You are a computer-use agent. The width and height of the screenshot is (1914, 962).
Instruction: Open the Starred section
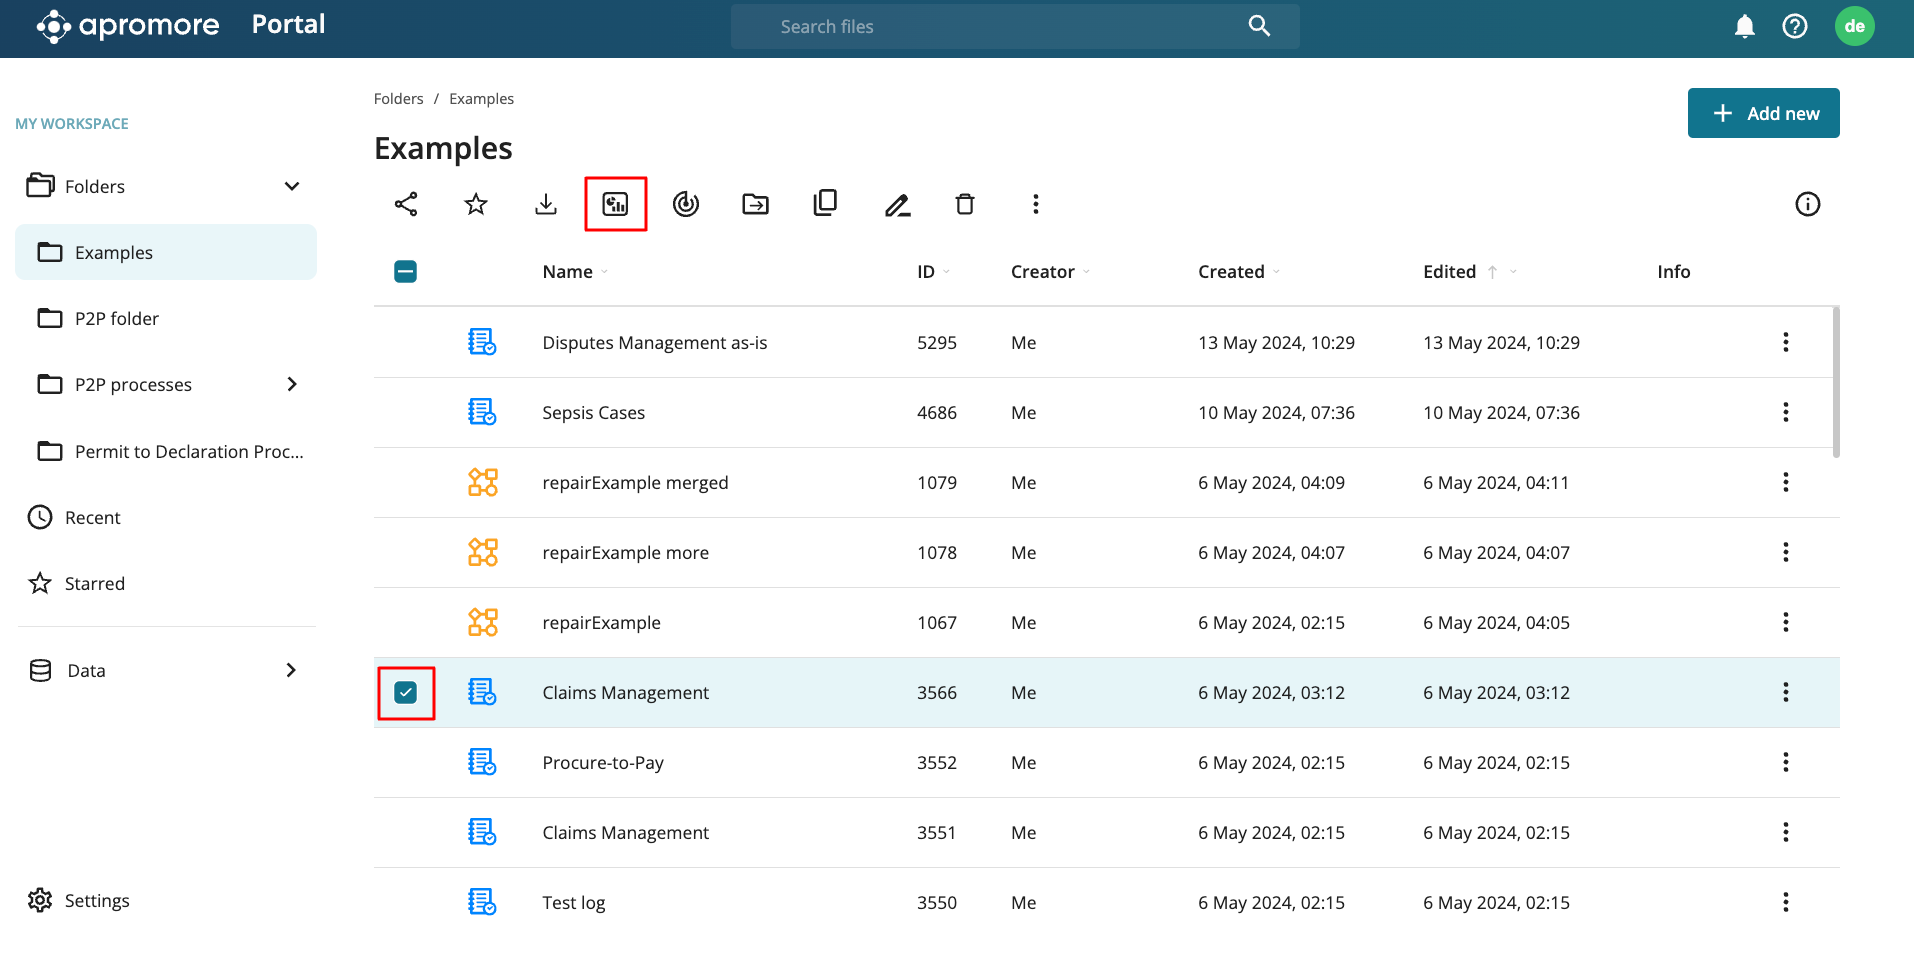click(x=94, y=583)
